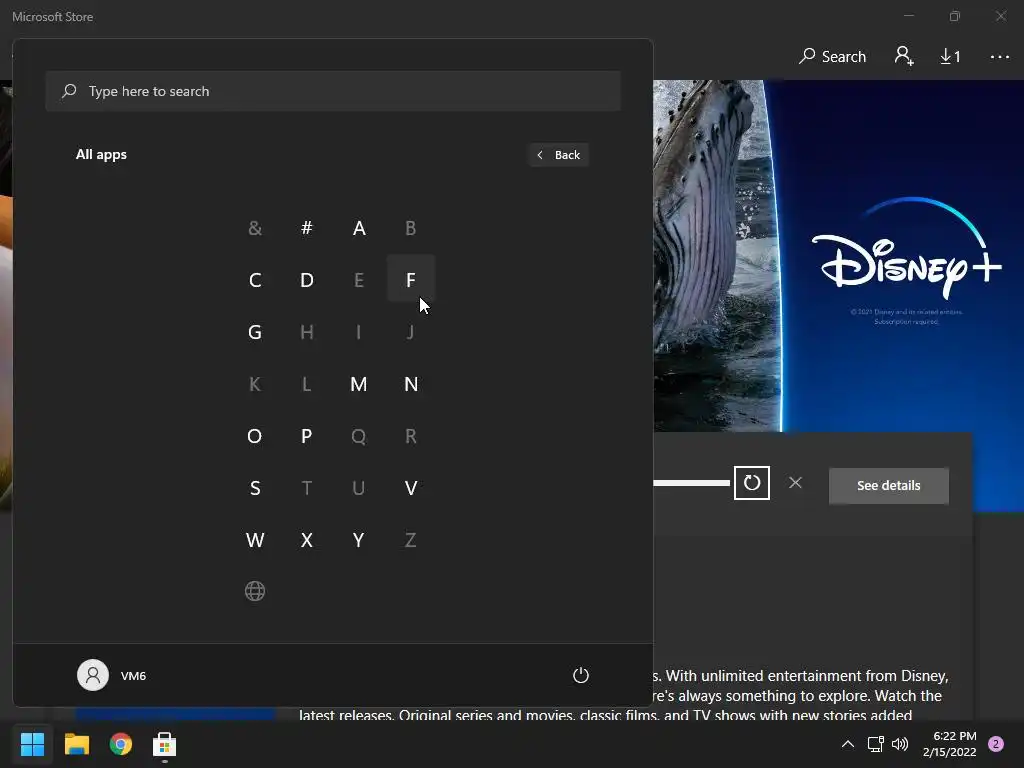Choose letter N in the grid
Image resolution: width=1024 pixels, height=768 pixels.
411,384
